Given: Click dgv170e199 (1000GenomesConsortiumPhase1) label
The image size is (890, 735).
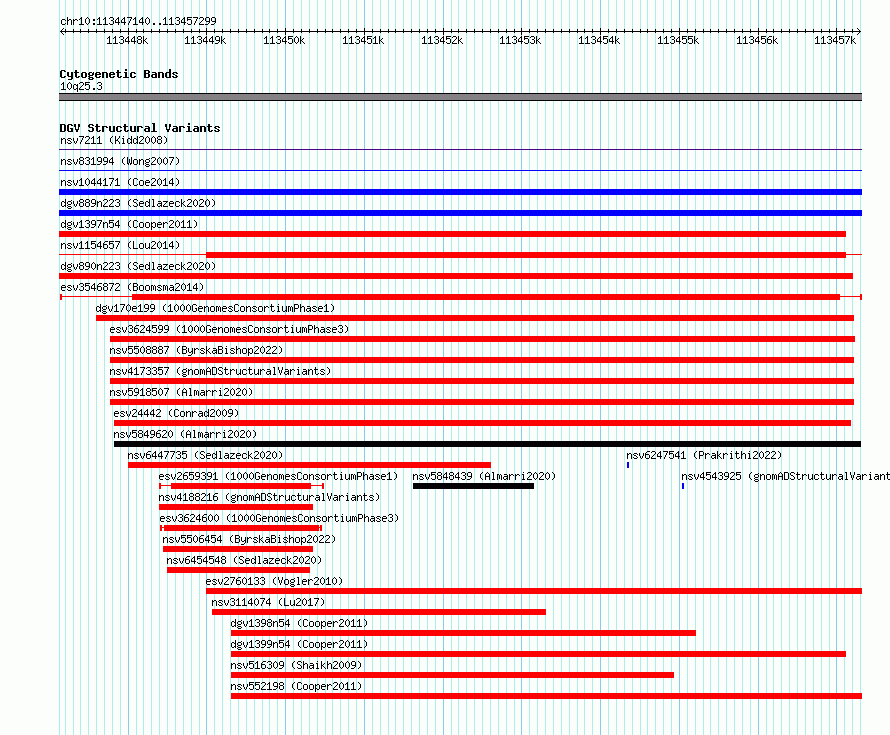Looking at the screenshot, I should pos(215,308).
